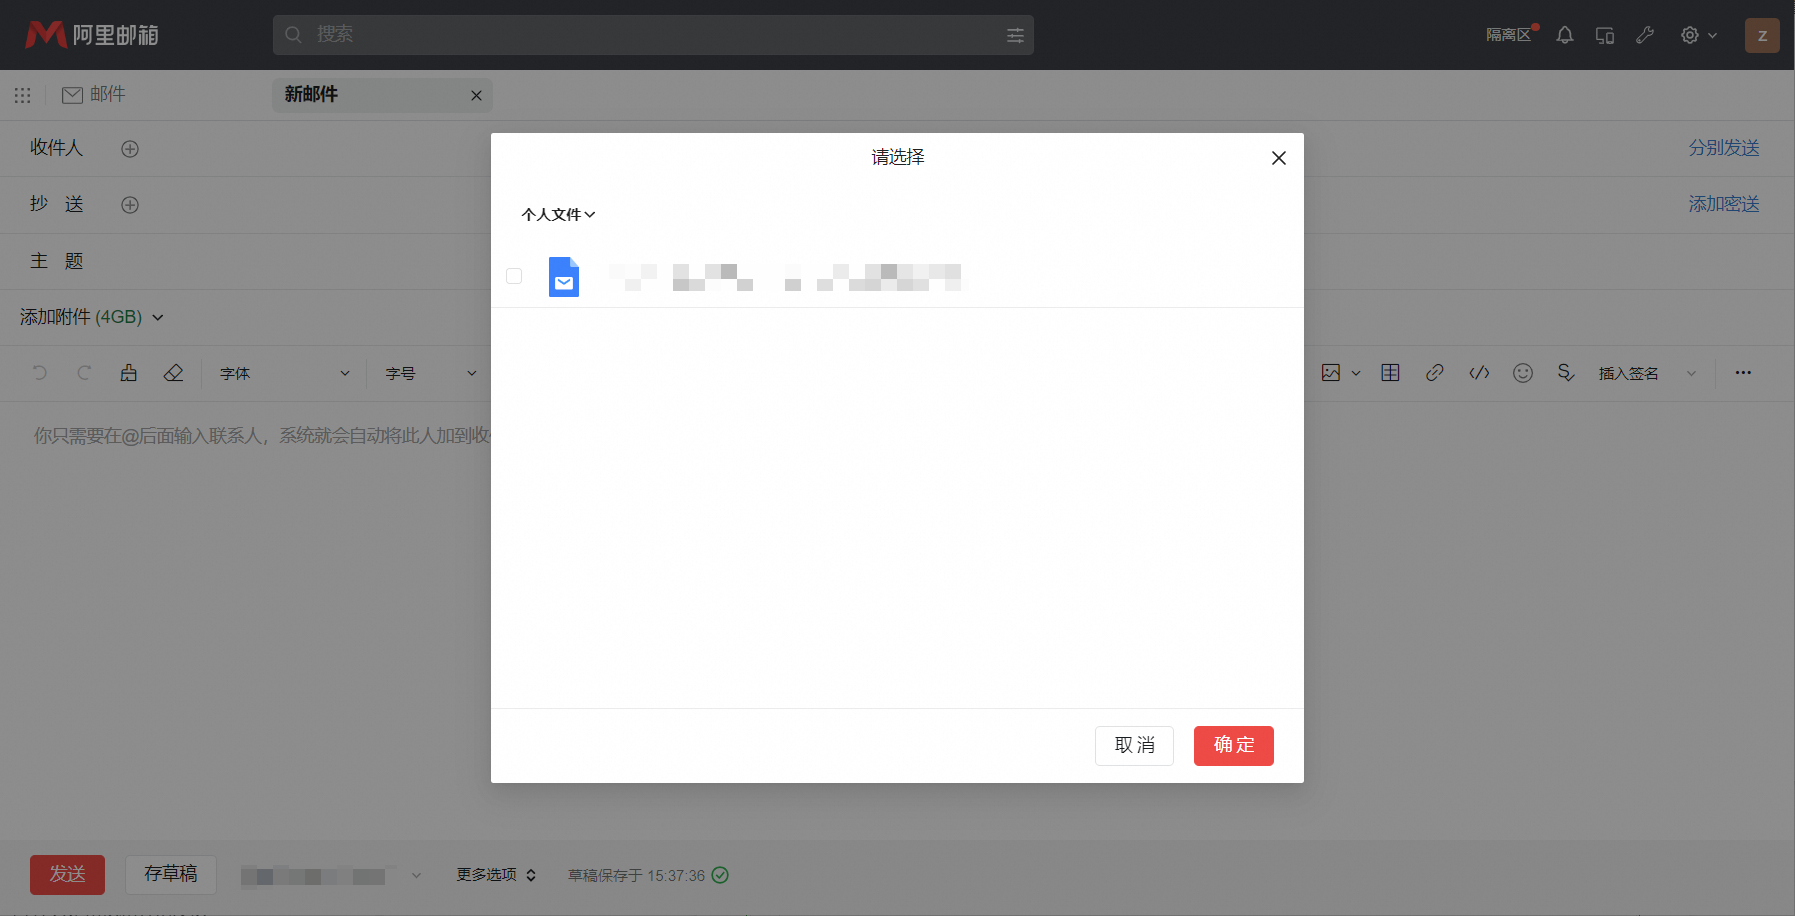The height and width of the screenshot is (916, 1795).
Task: Open the notification bell icon
Action: point(1564,34)
